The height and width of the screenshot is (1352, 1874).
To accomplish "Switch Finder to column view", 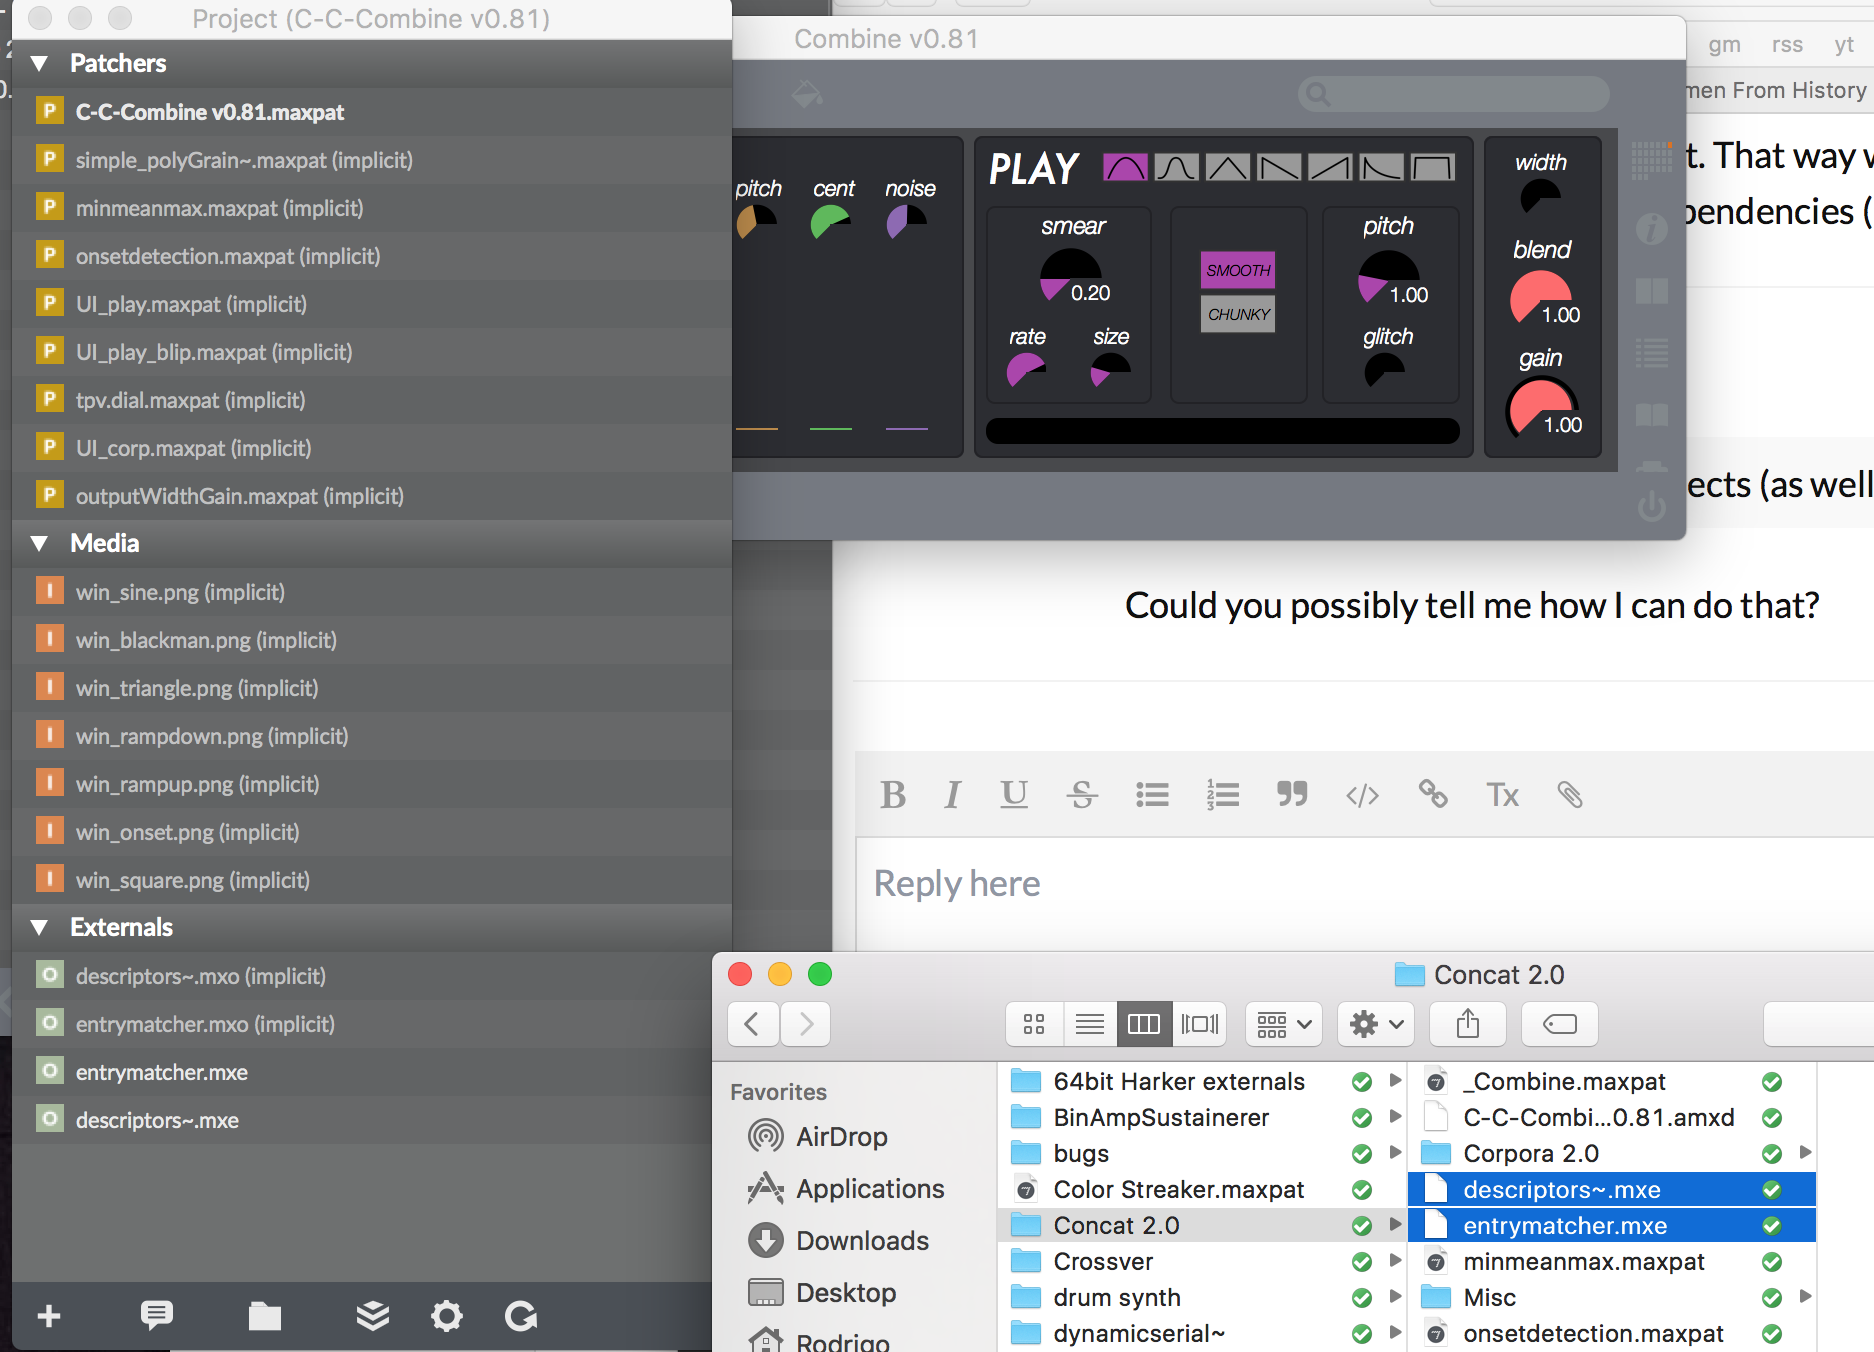I will [x=1144, y=1024].
